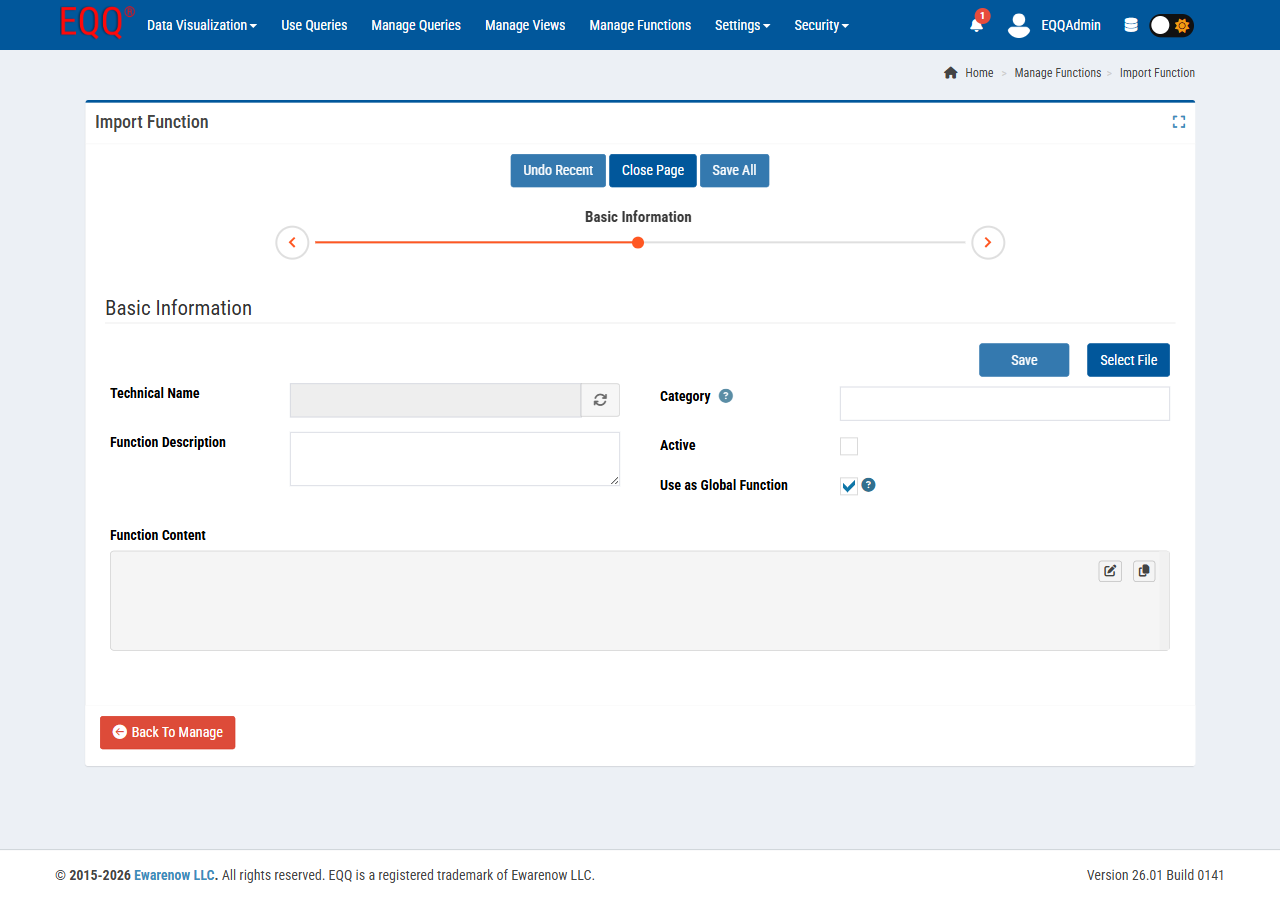1280x900 pixels.
Task: Click help icon next to Global Function
Action: tap(868, 485)
